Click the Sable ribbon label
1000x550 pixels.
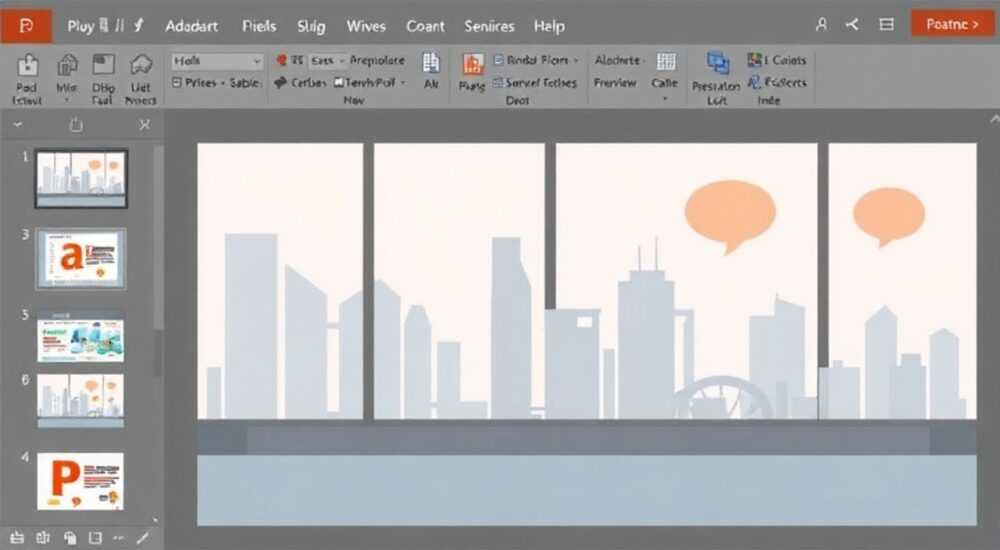tap(245, 82)
